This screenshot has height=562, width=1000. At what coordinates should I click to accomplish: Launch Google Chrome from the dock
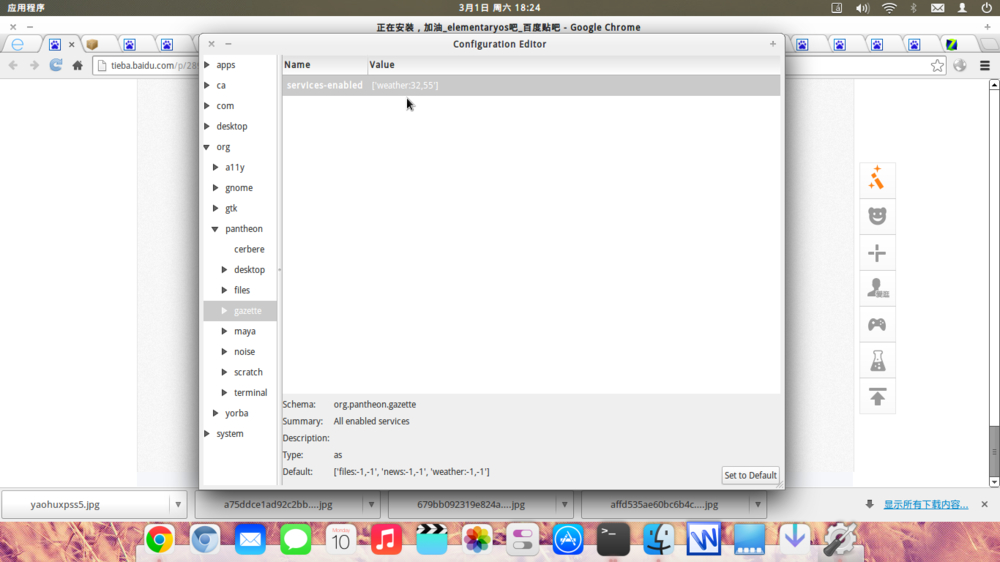pyautogui.click(x=159, y=540)
